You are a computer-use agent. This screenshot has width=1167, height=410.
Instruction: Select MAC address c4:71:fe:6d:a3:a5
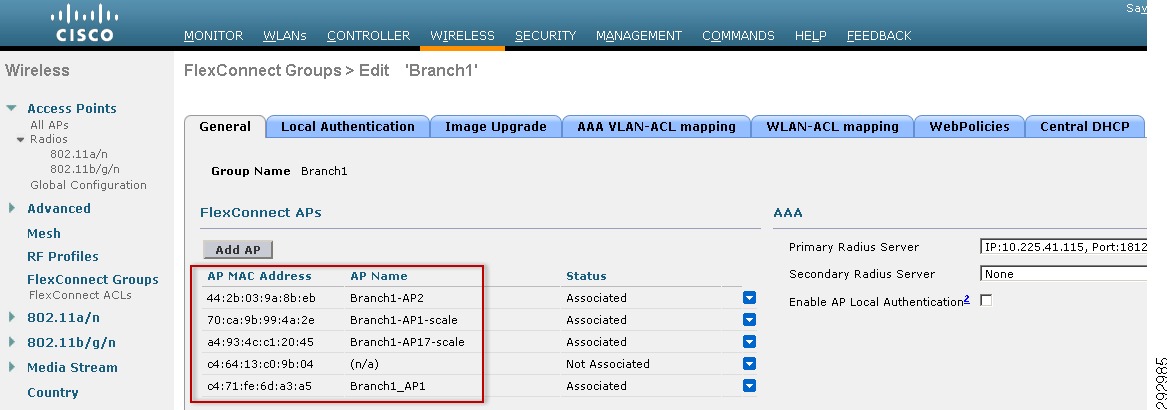click(259, 385)
